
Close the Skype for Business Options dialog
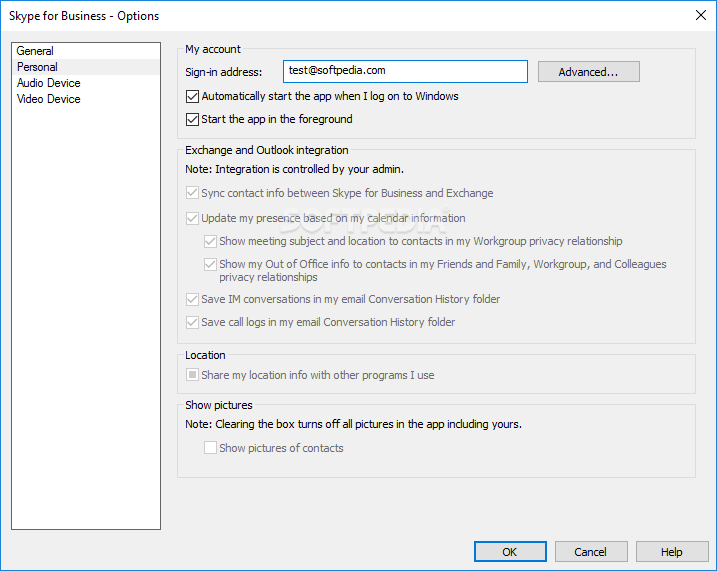(701, 15)
